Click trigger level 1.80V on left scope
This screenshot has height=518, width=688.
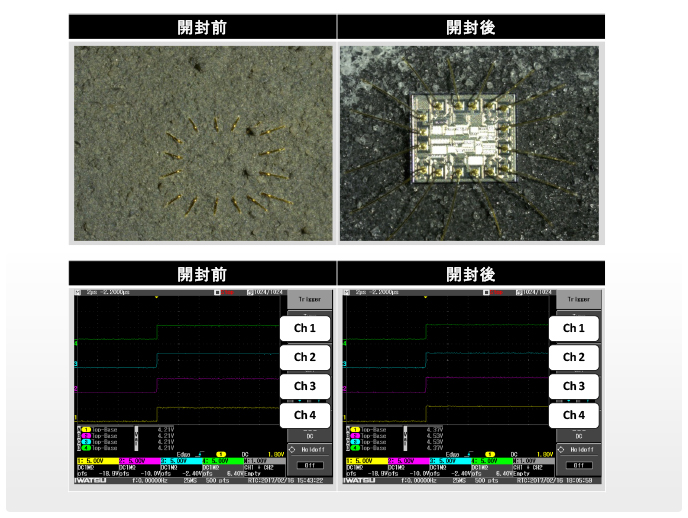(x=276, y=454)
